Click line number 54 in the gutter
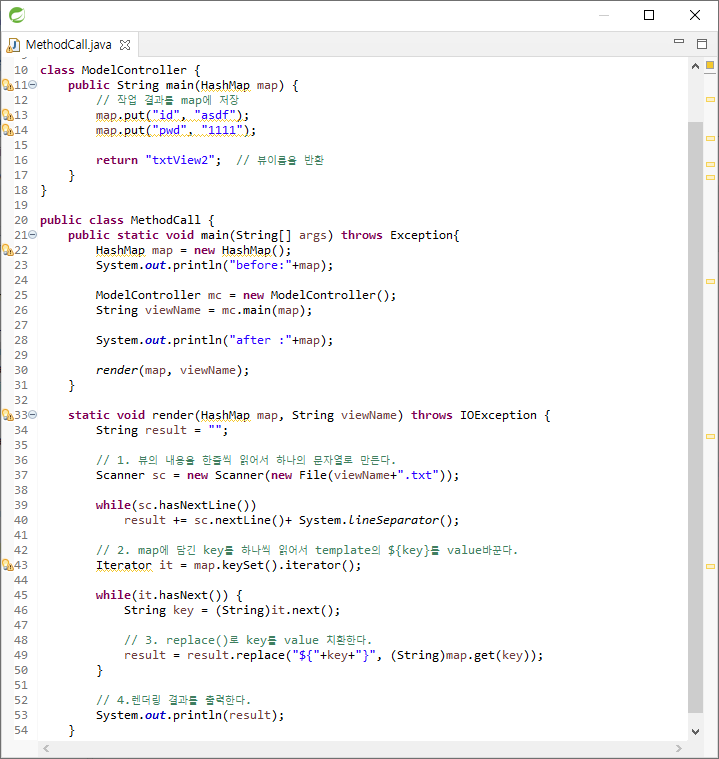 [x=21, y=730]
